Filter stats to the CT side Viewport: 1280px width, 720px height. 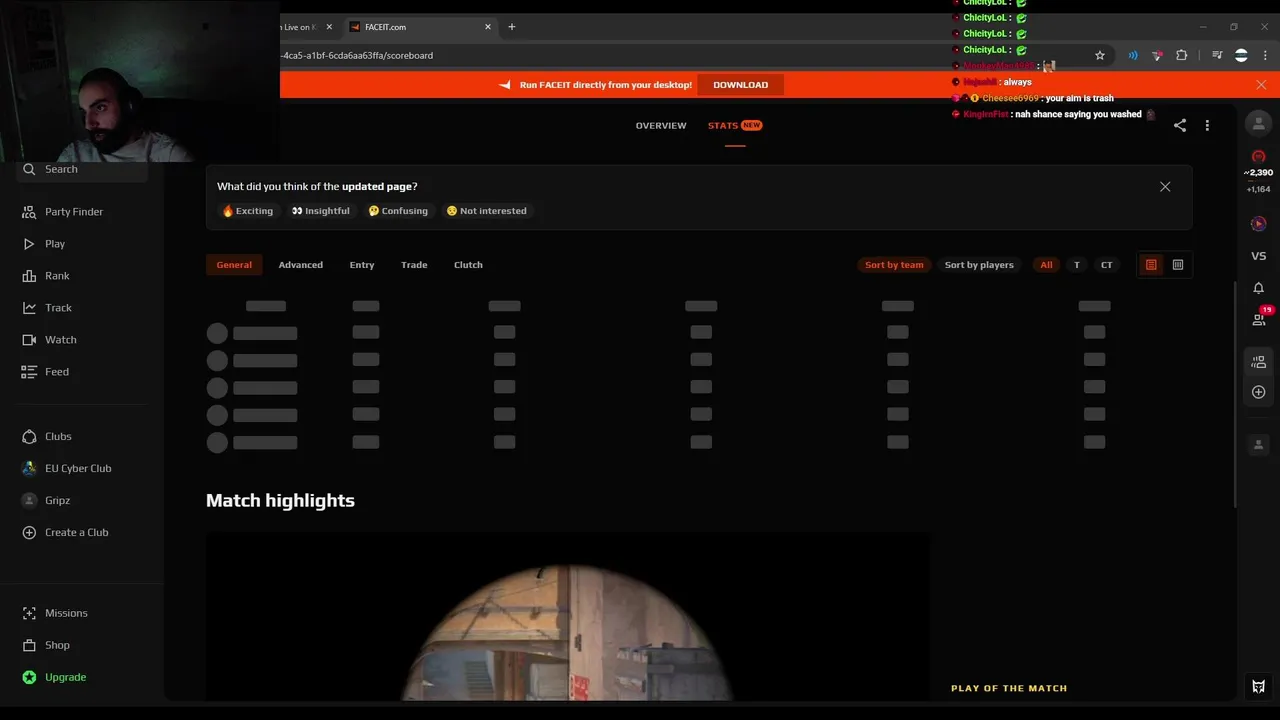pos(1106,265)
